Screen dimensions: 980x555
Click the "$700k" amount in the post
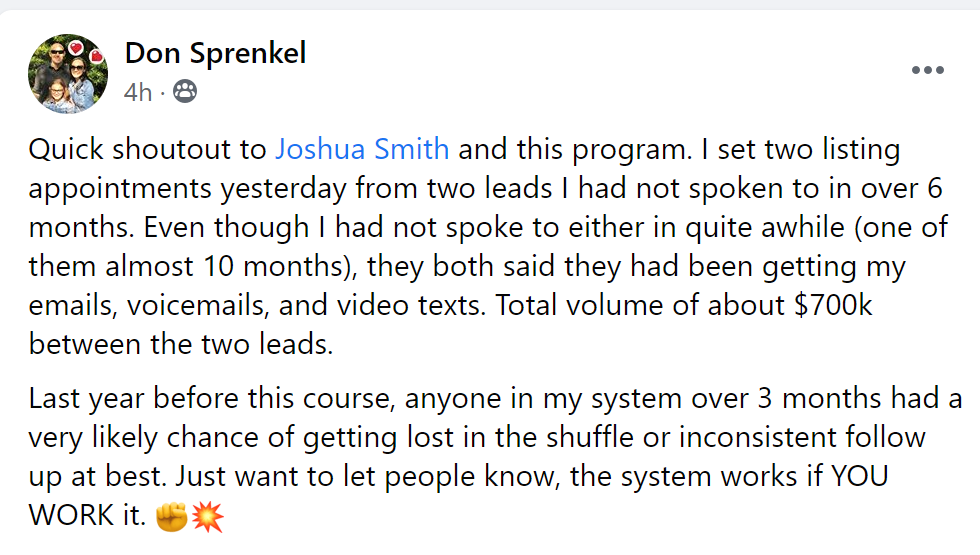pyautogui.click(x=832, y=305)
